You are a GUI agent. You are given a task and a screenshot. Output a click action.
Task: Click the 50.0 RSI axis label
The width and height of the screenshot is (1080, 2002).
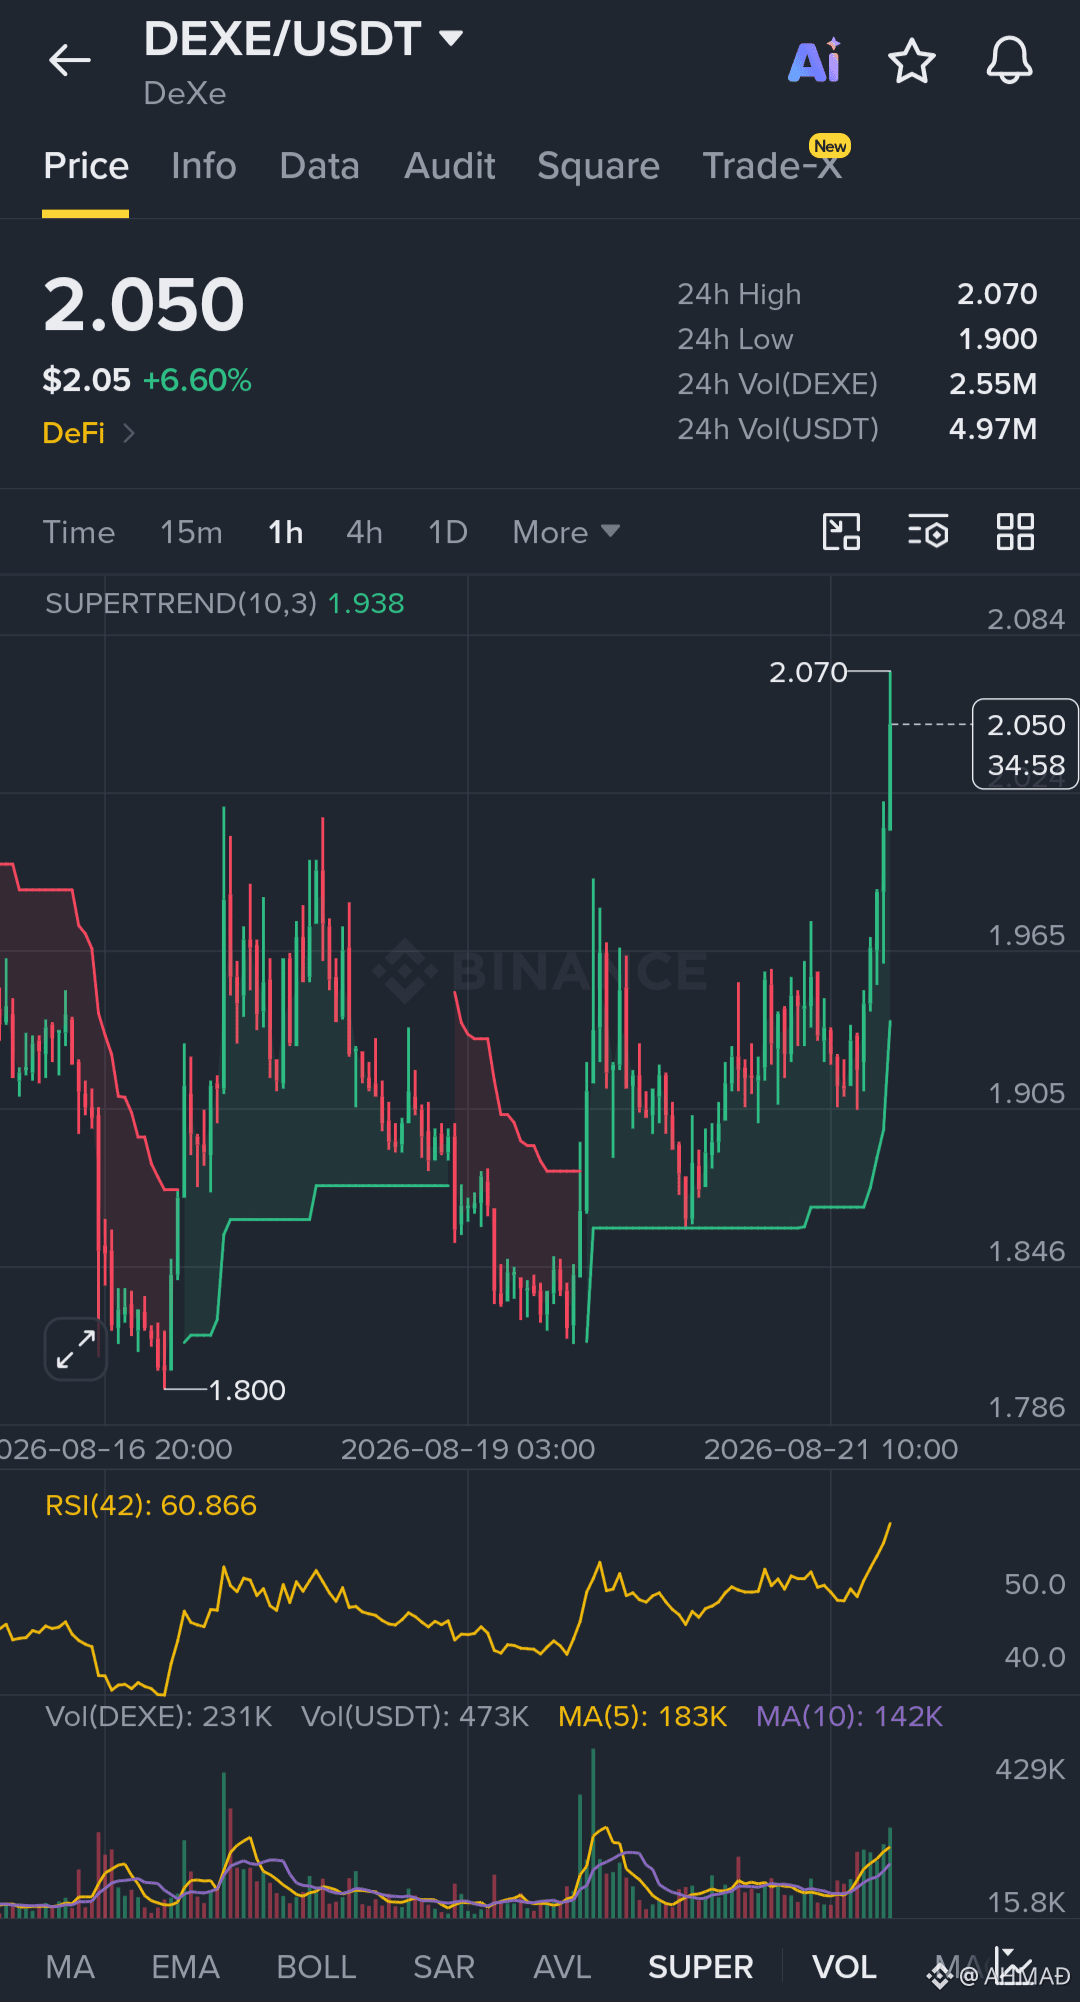1034,1584
